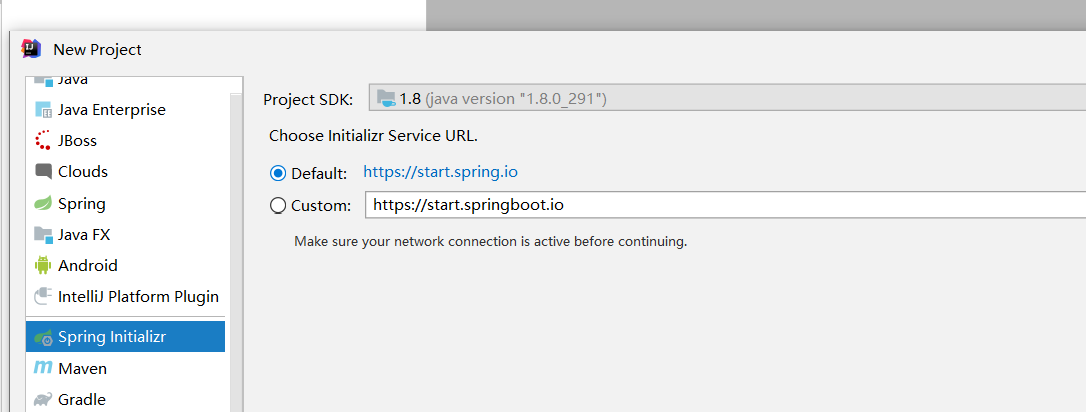Select the Android list item text
Viewport: 1086px width, 412px height.
point(88,265)
